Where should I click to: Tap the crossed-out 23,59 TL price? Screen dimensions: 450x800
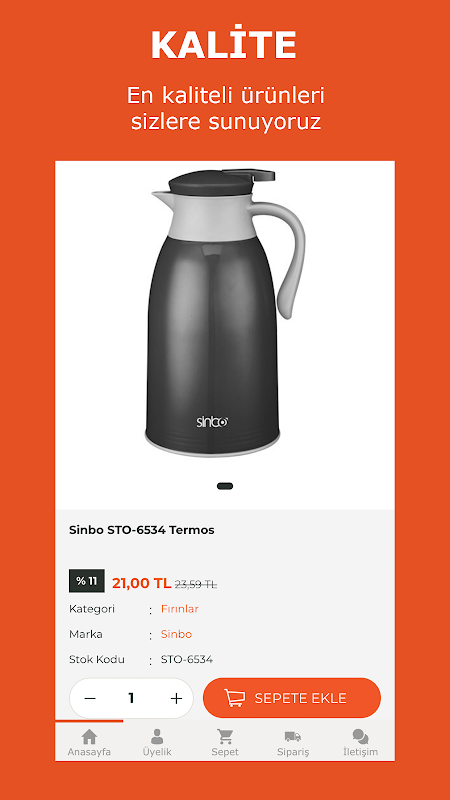click(x=196, y=585)
